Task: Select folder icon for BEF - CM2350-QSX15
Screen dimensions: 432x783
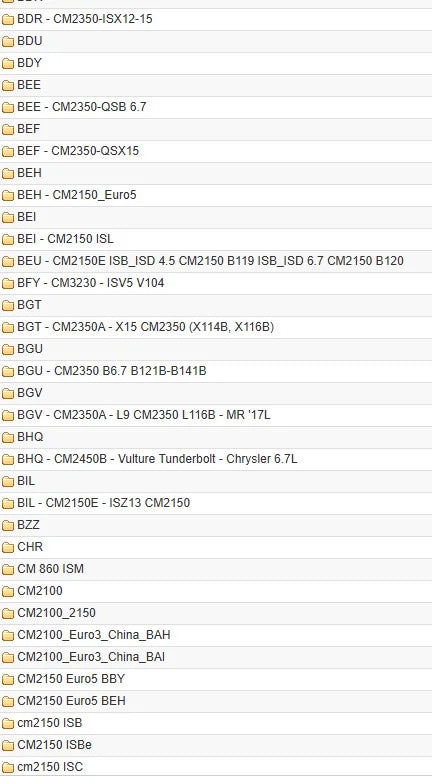Action: coord(8,151)
